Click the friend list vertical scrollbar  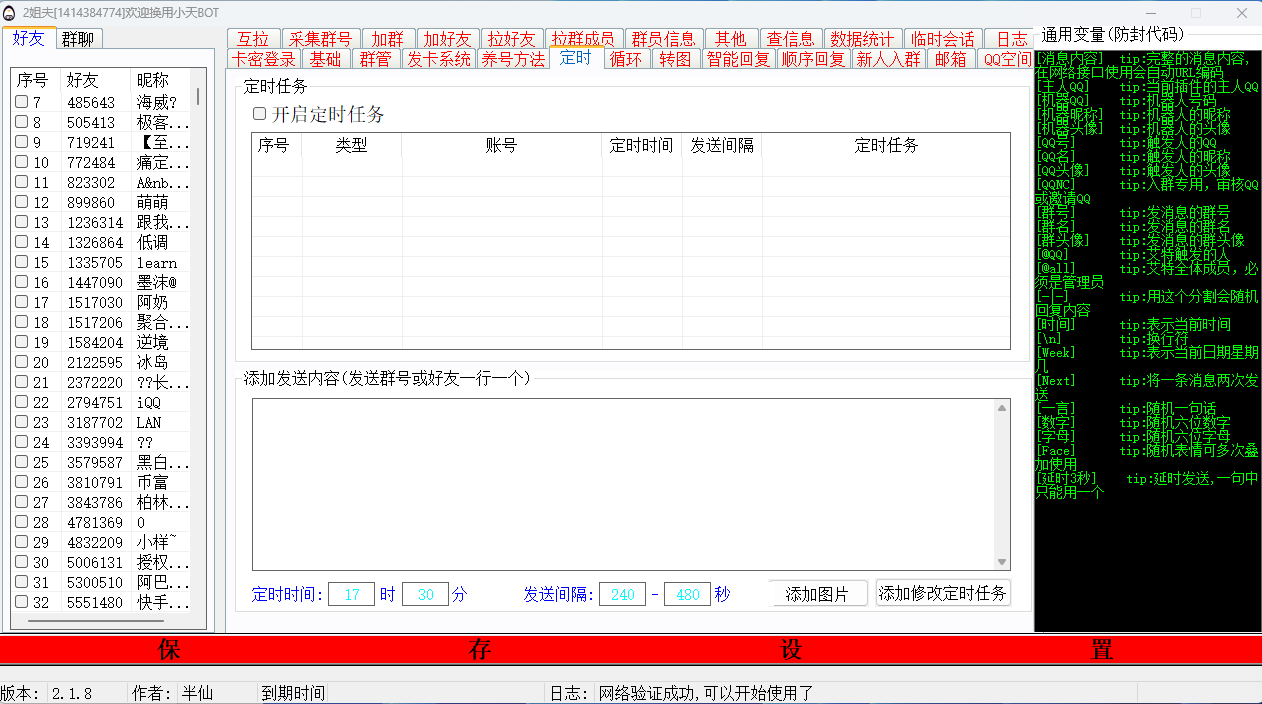click(197, 96)
